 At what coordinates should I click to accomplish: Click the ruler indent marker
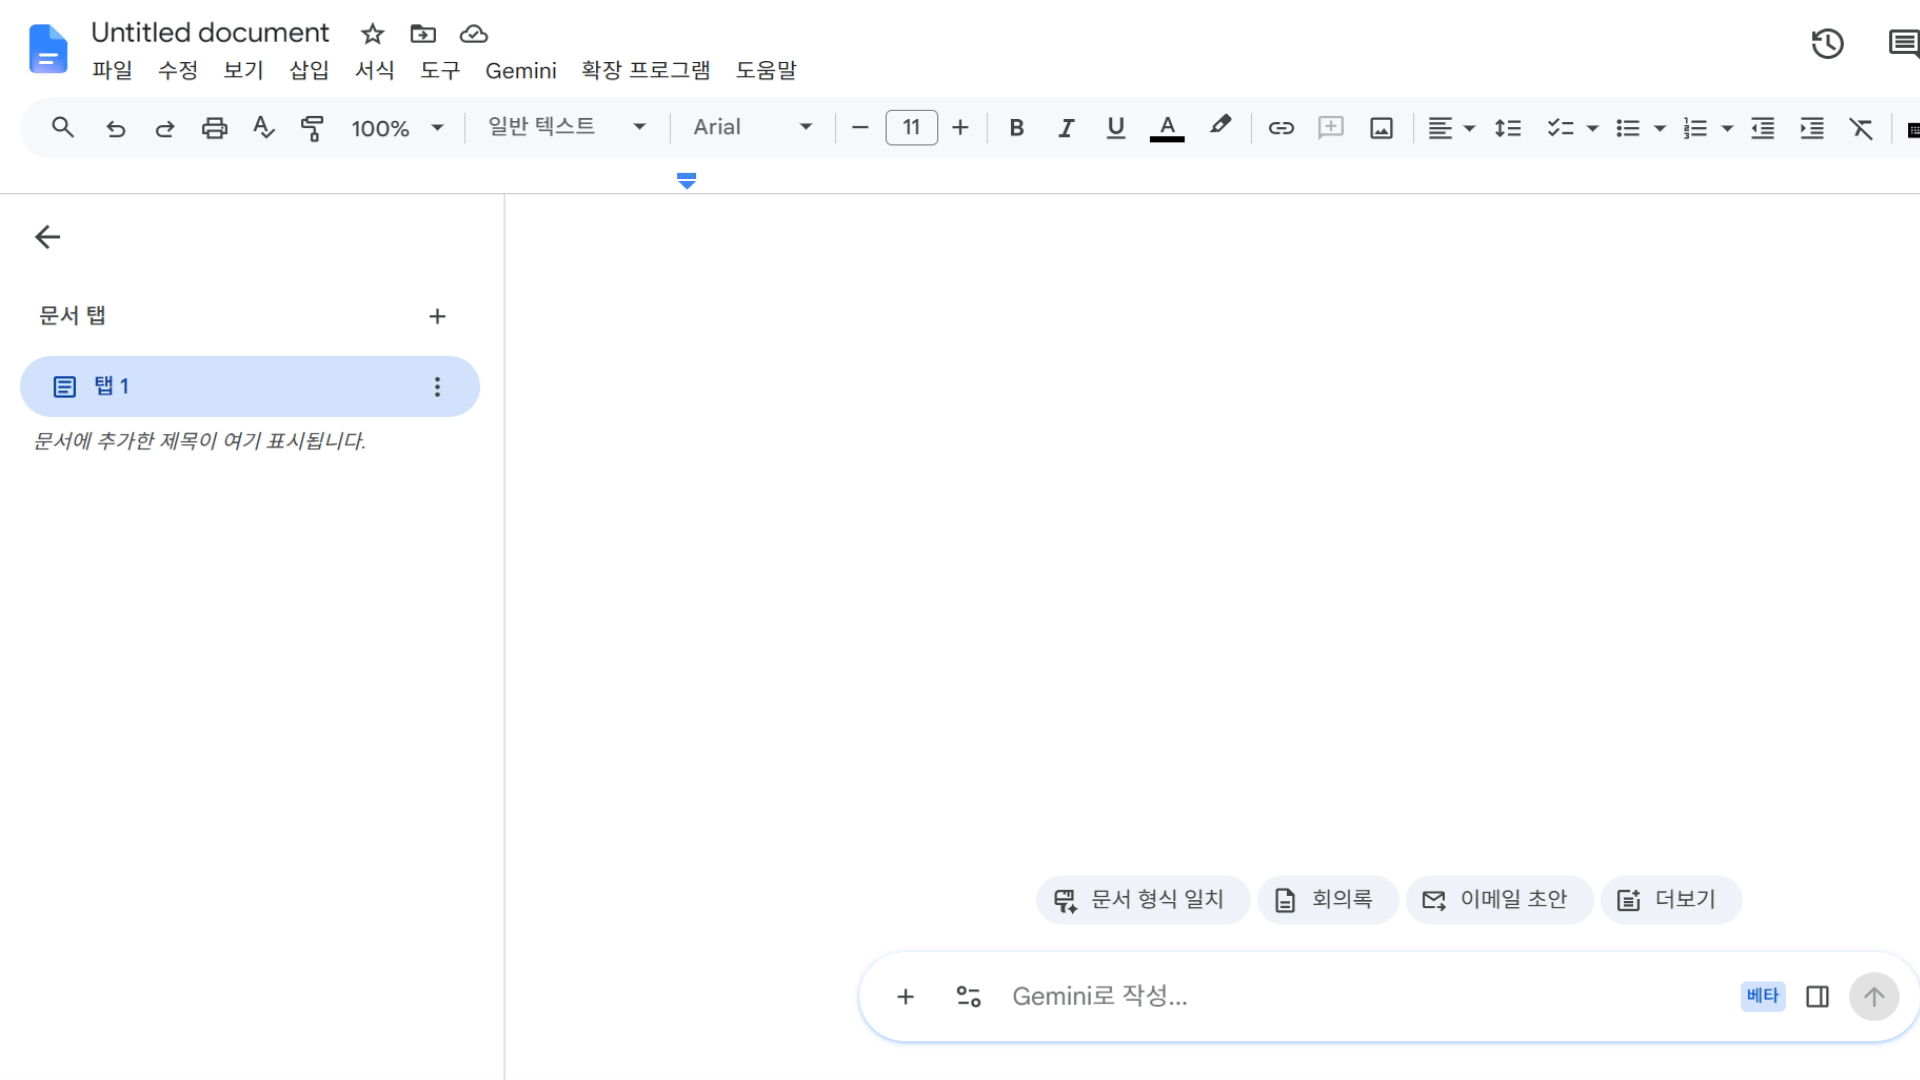(686, 181)
